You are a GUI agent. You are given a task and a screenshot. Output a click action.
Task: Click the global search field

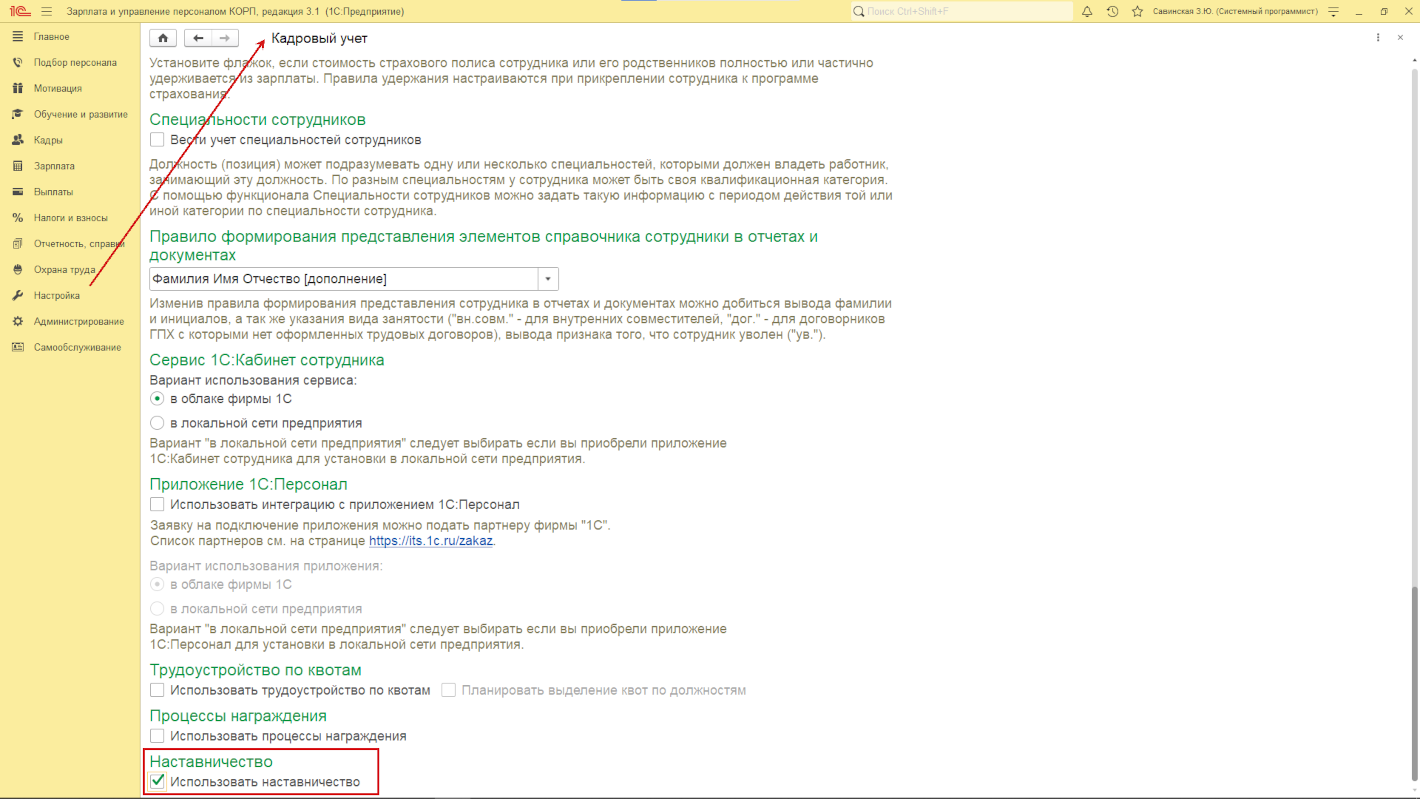pyautogui.click(x=960, y=11)
